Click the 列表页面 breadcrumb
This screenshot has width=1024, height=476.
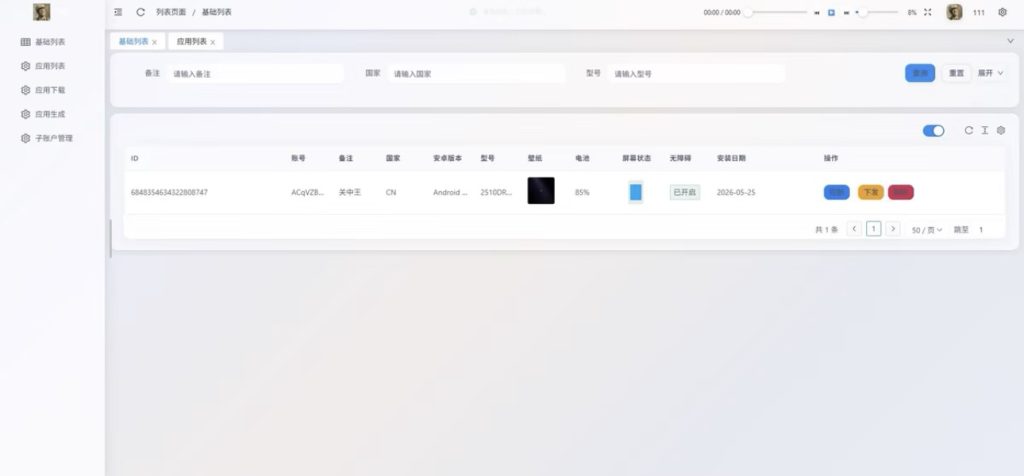(x=170, y=12)
